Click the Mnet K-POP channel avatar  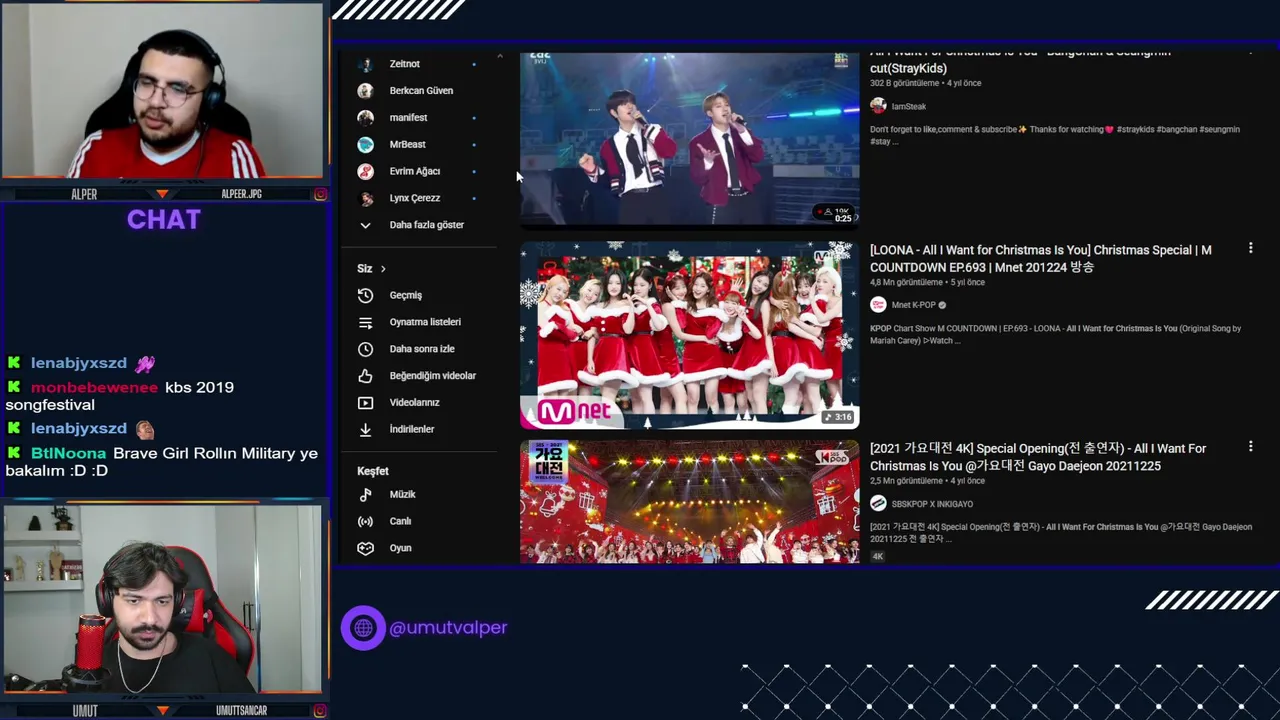878,305
